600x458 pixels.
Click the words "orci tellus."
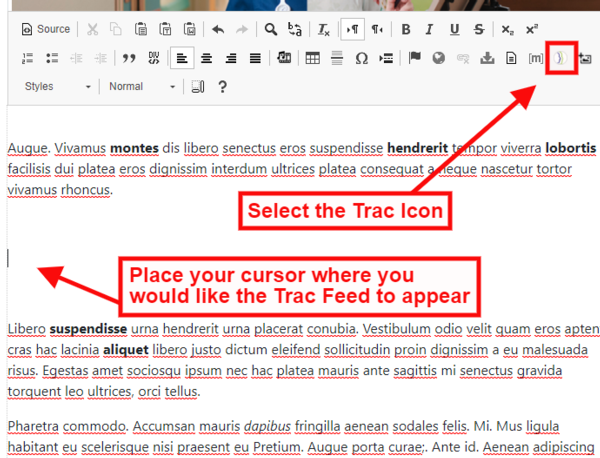169,391
